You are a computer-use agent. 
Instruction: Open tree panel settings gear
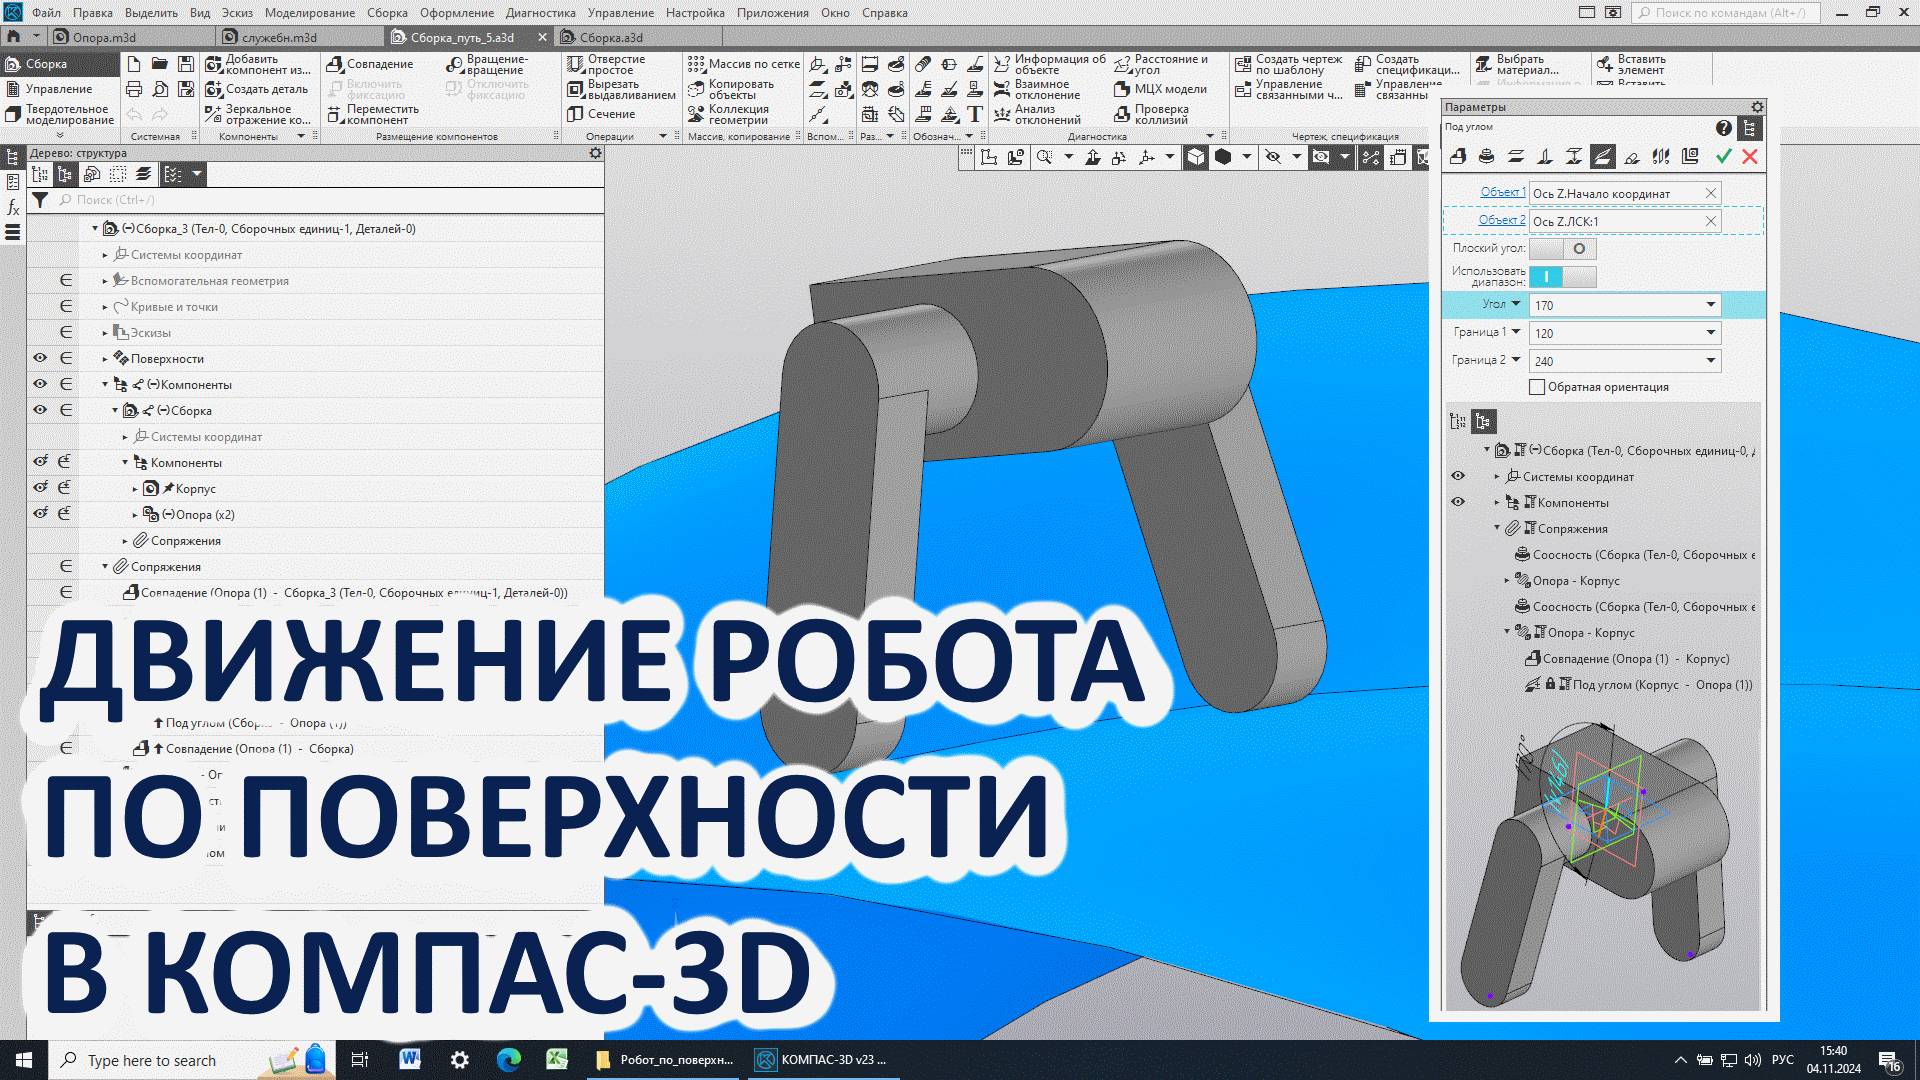coord(595,153)
